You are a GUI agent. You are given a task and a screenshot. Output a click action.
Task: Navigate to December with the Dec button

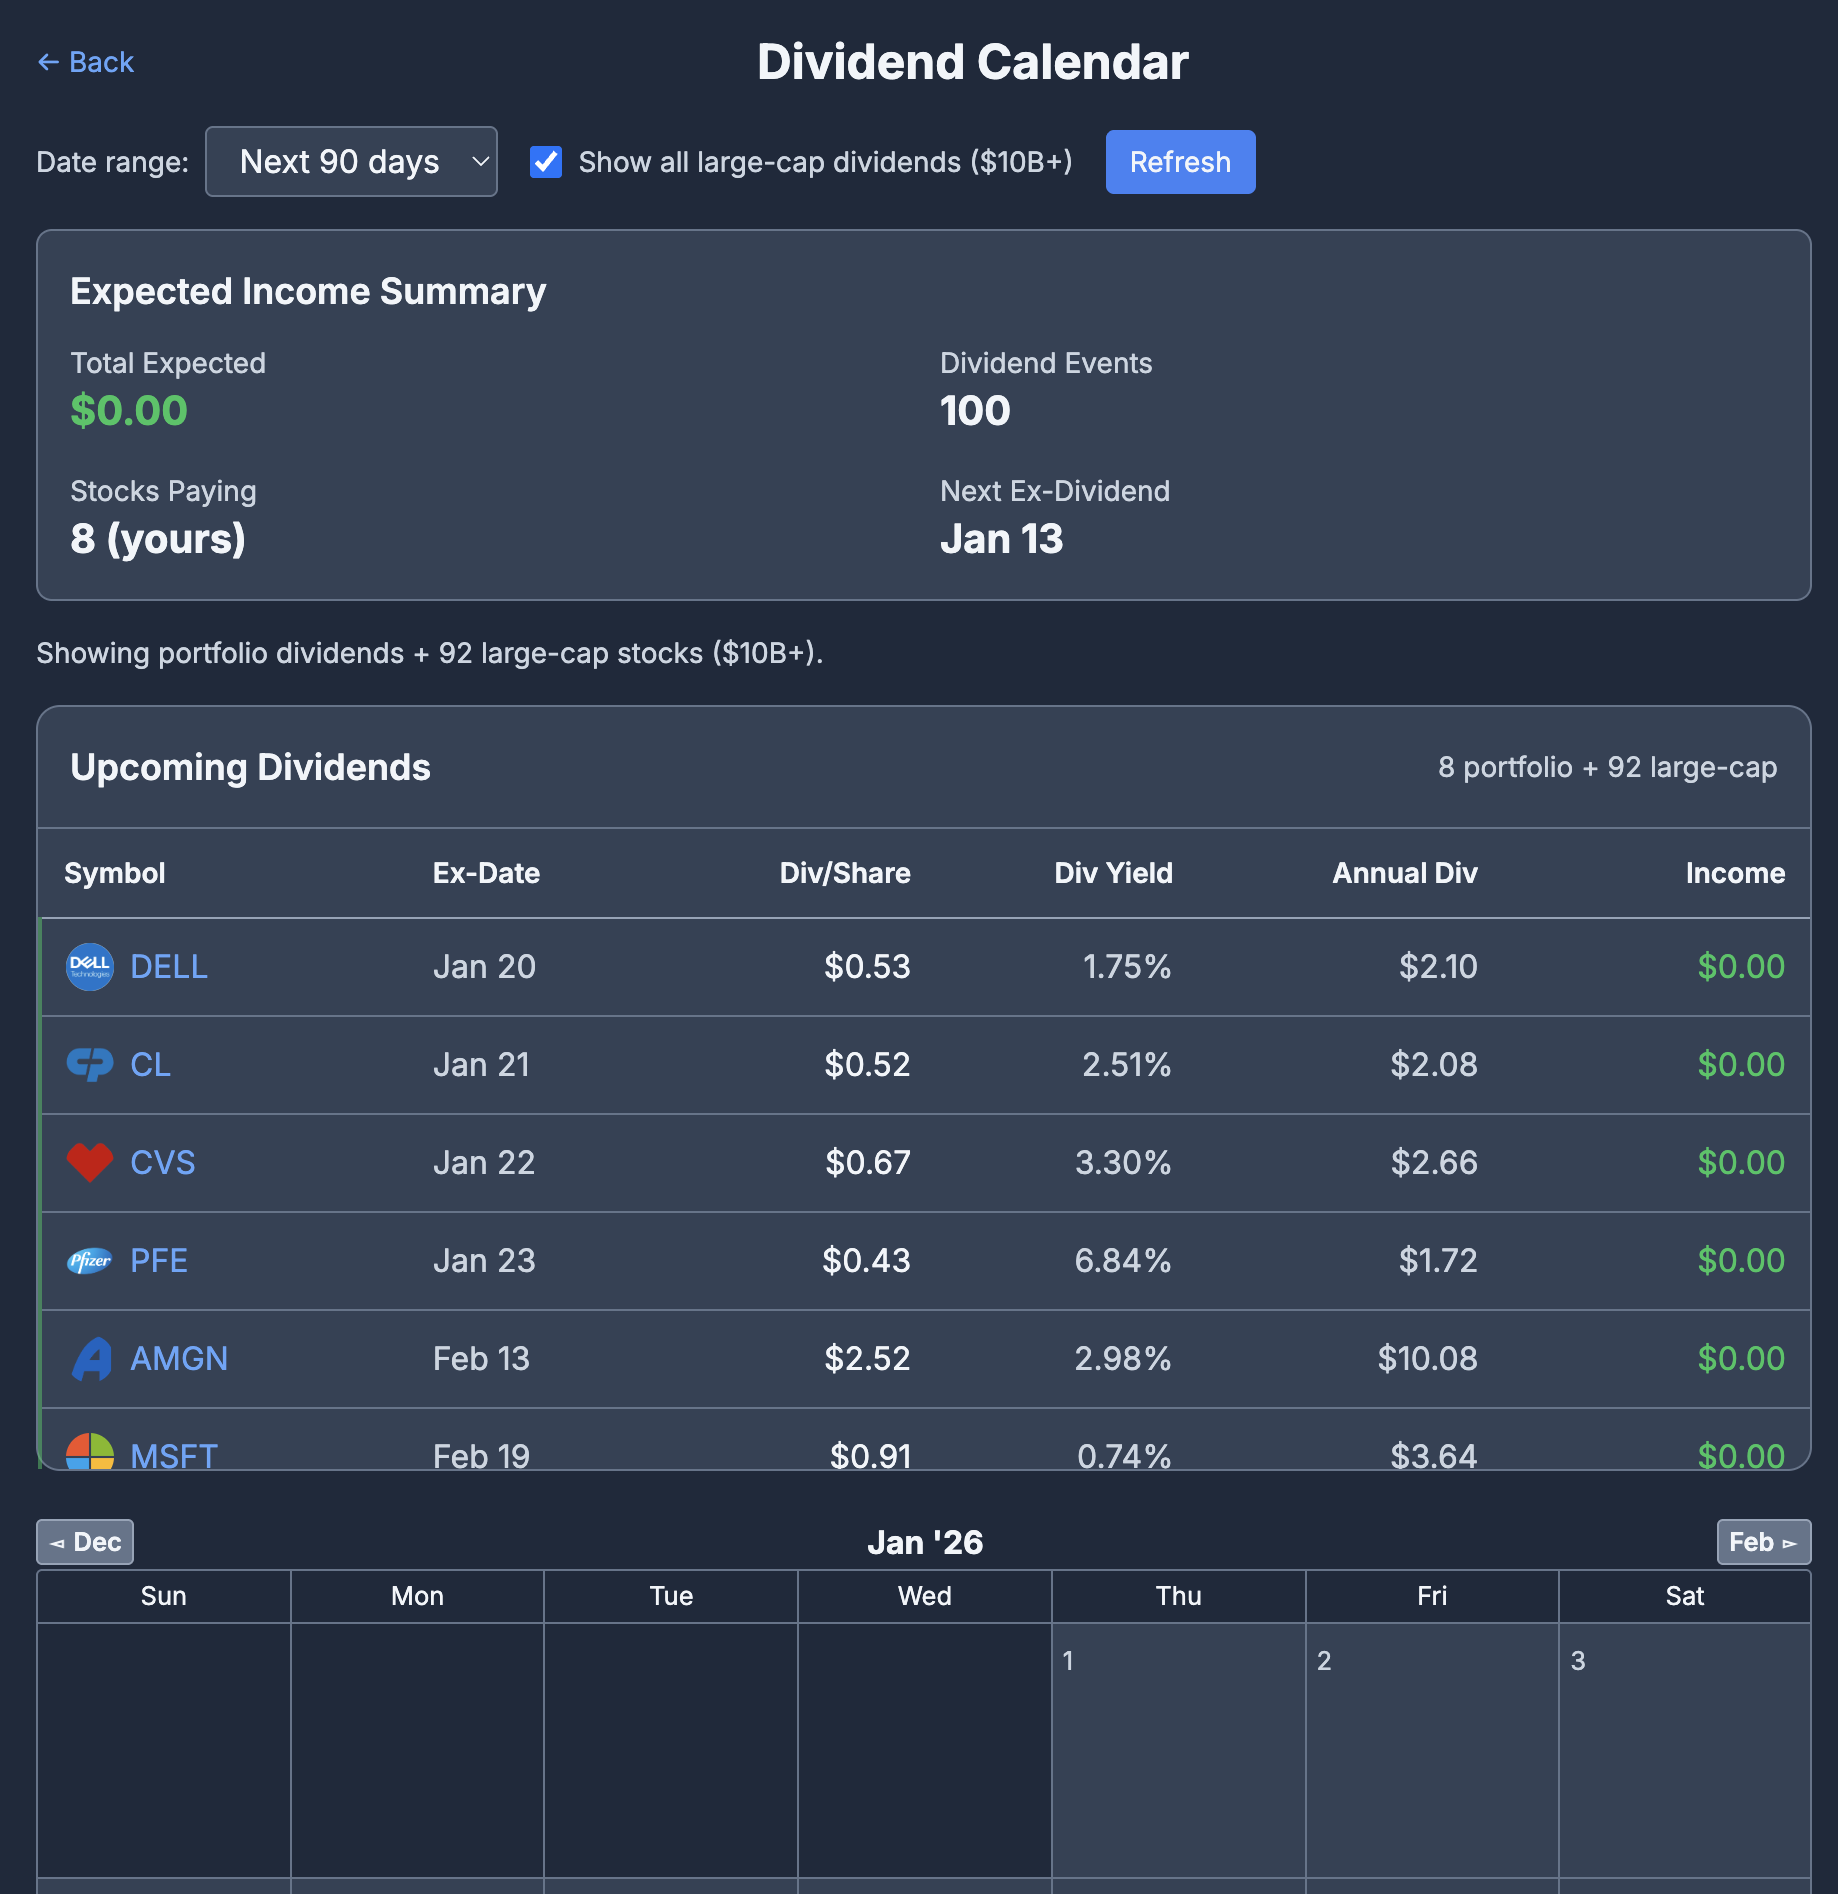coord(84,1542)
